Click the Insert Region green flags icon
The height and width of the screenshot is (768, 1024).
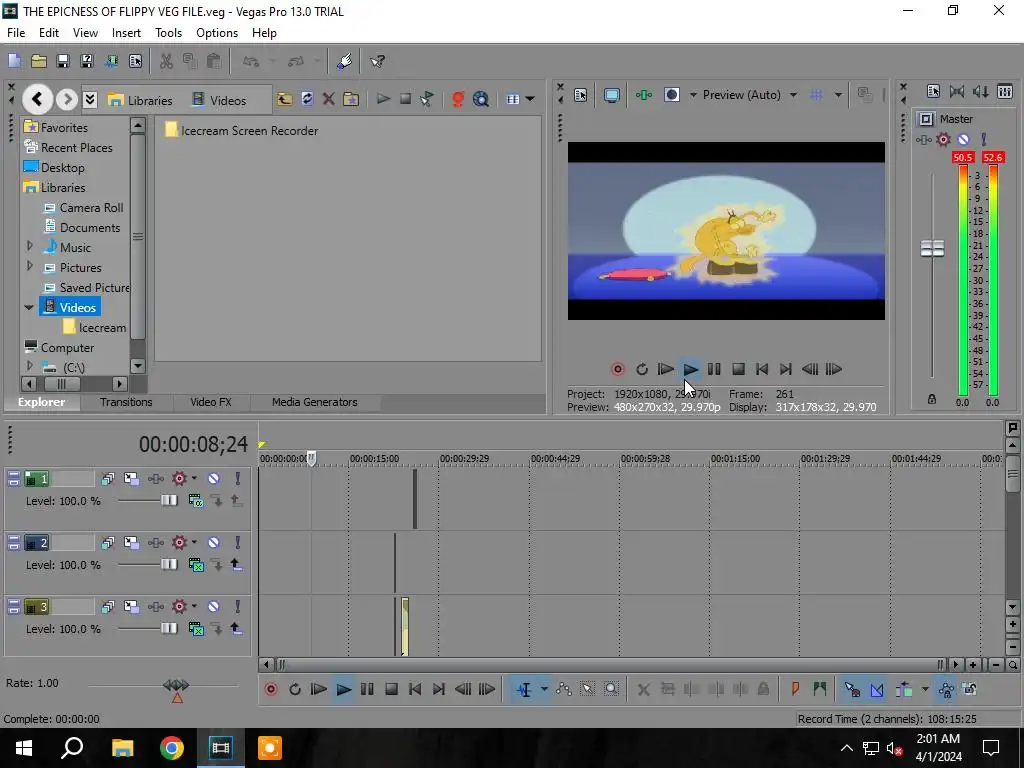point(820,689)
